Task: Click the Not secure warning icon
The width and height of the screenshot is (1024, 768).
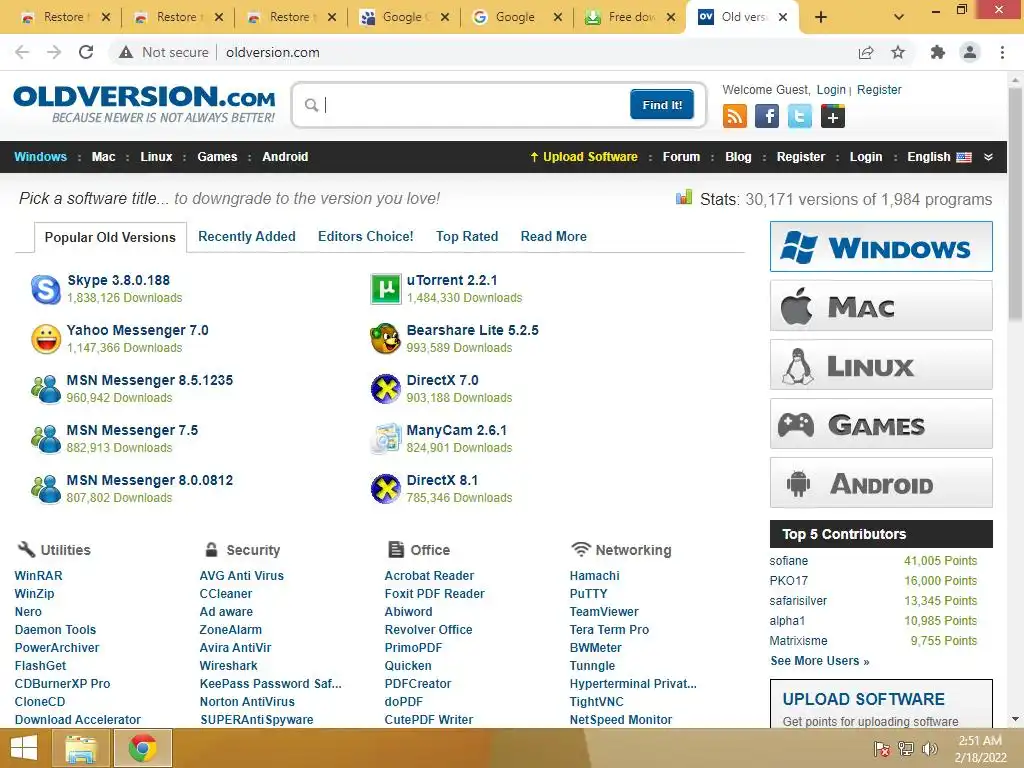Action: (125, 52)
